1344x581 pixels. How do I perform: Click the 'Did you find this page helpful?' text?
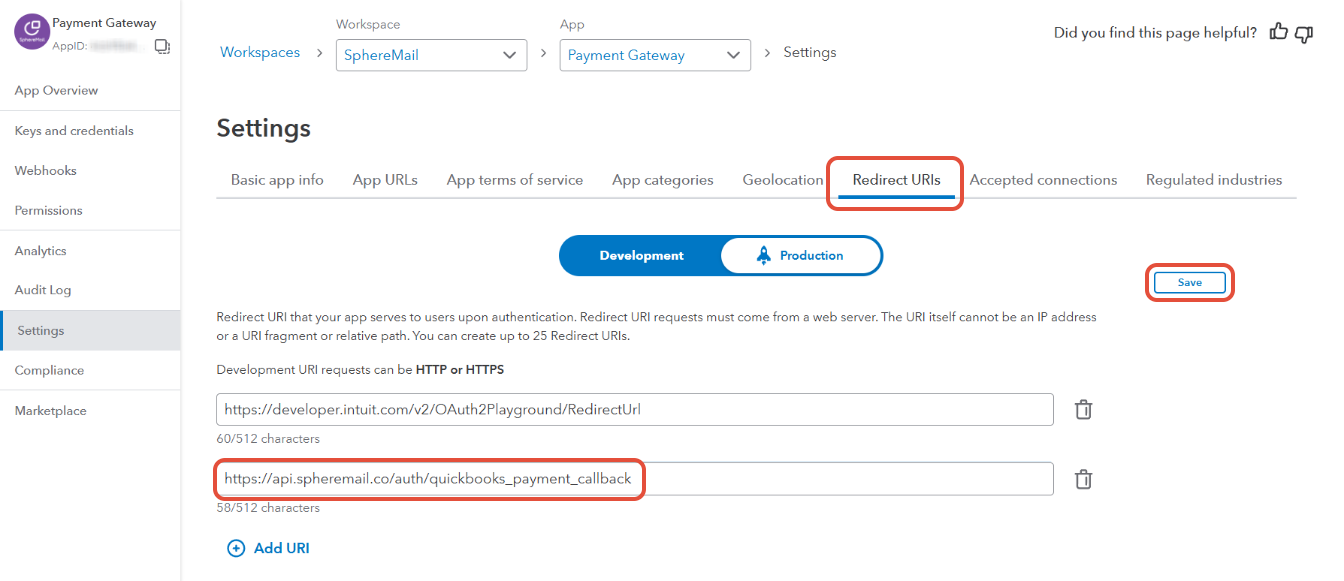point(1155,33)
